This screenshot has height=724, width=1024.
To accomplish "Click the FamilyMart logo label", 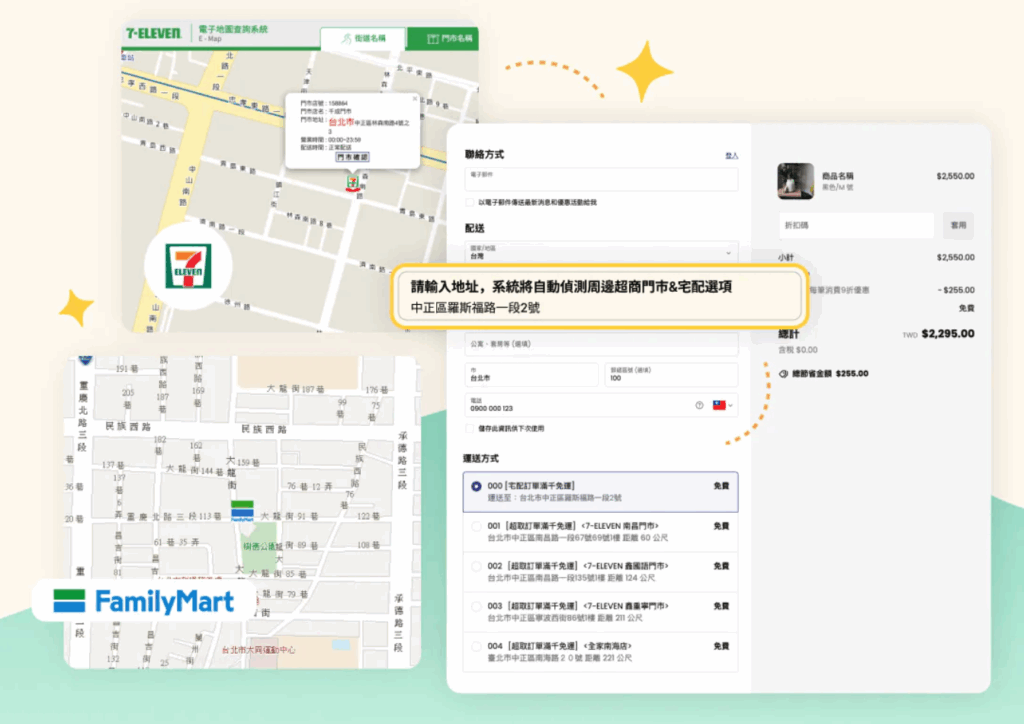I will tap(144, 601).
